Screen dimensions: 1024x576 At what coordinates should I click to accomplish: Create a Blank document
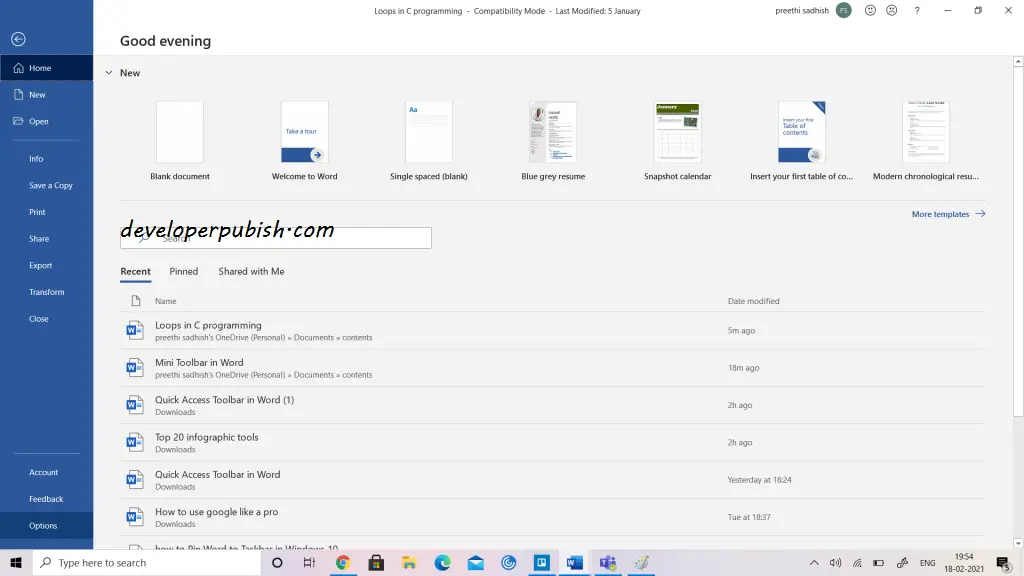tap(180, 141)
